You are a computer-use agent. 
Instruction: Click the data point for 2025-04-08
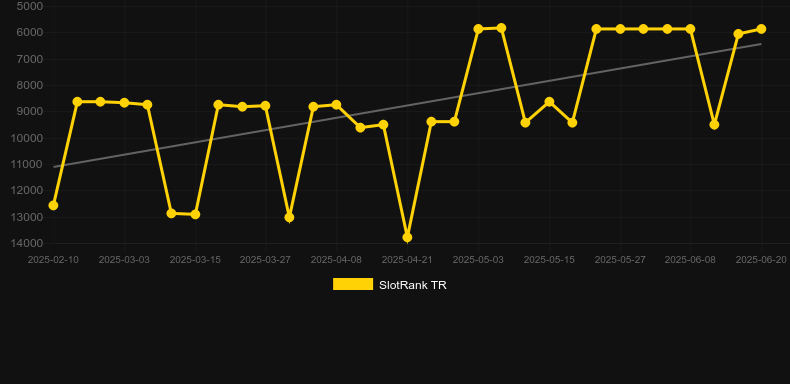click(336, 105)
